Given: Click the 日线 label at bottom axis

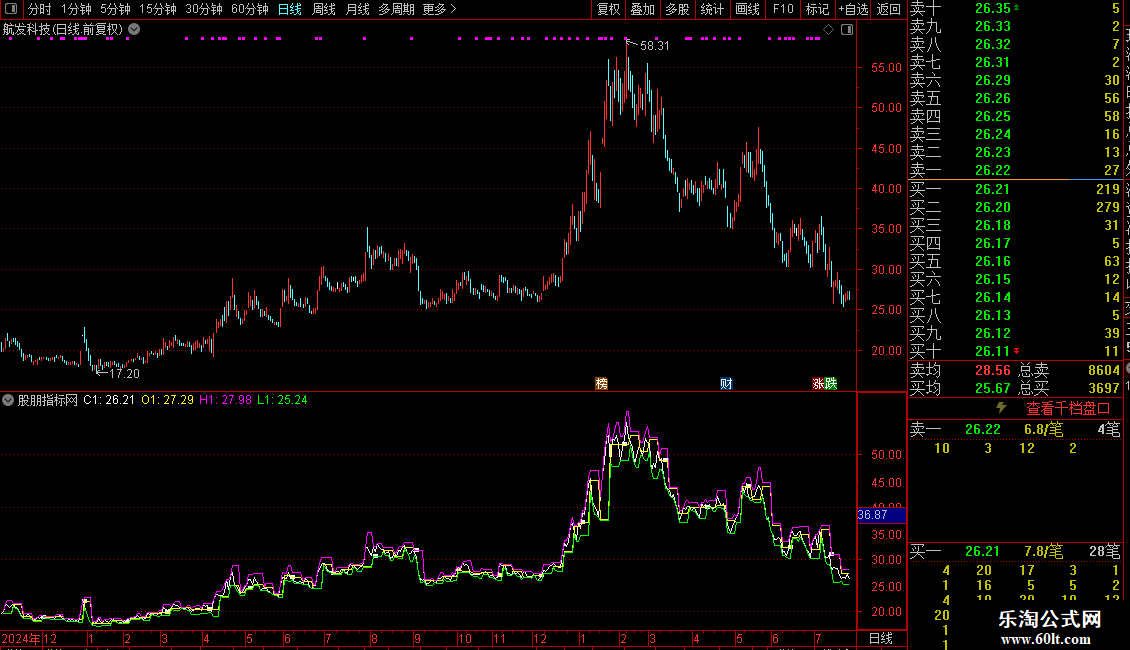Looking at the screenshot, I should [881, 638].
